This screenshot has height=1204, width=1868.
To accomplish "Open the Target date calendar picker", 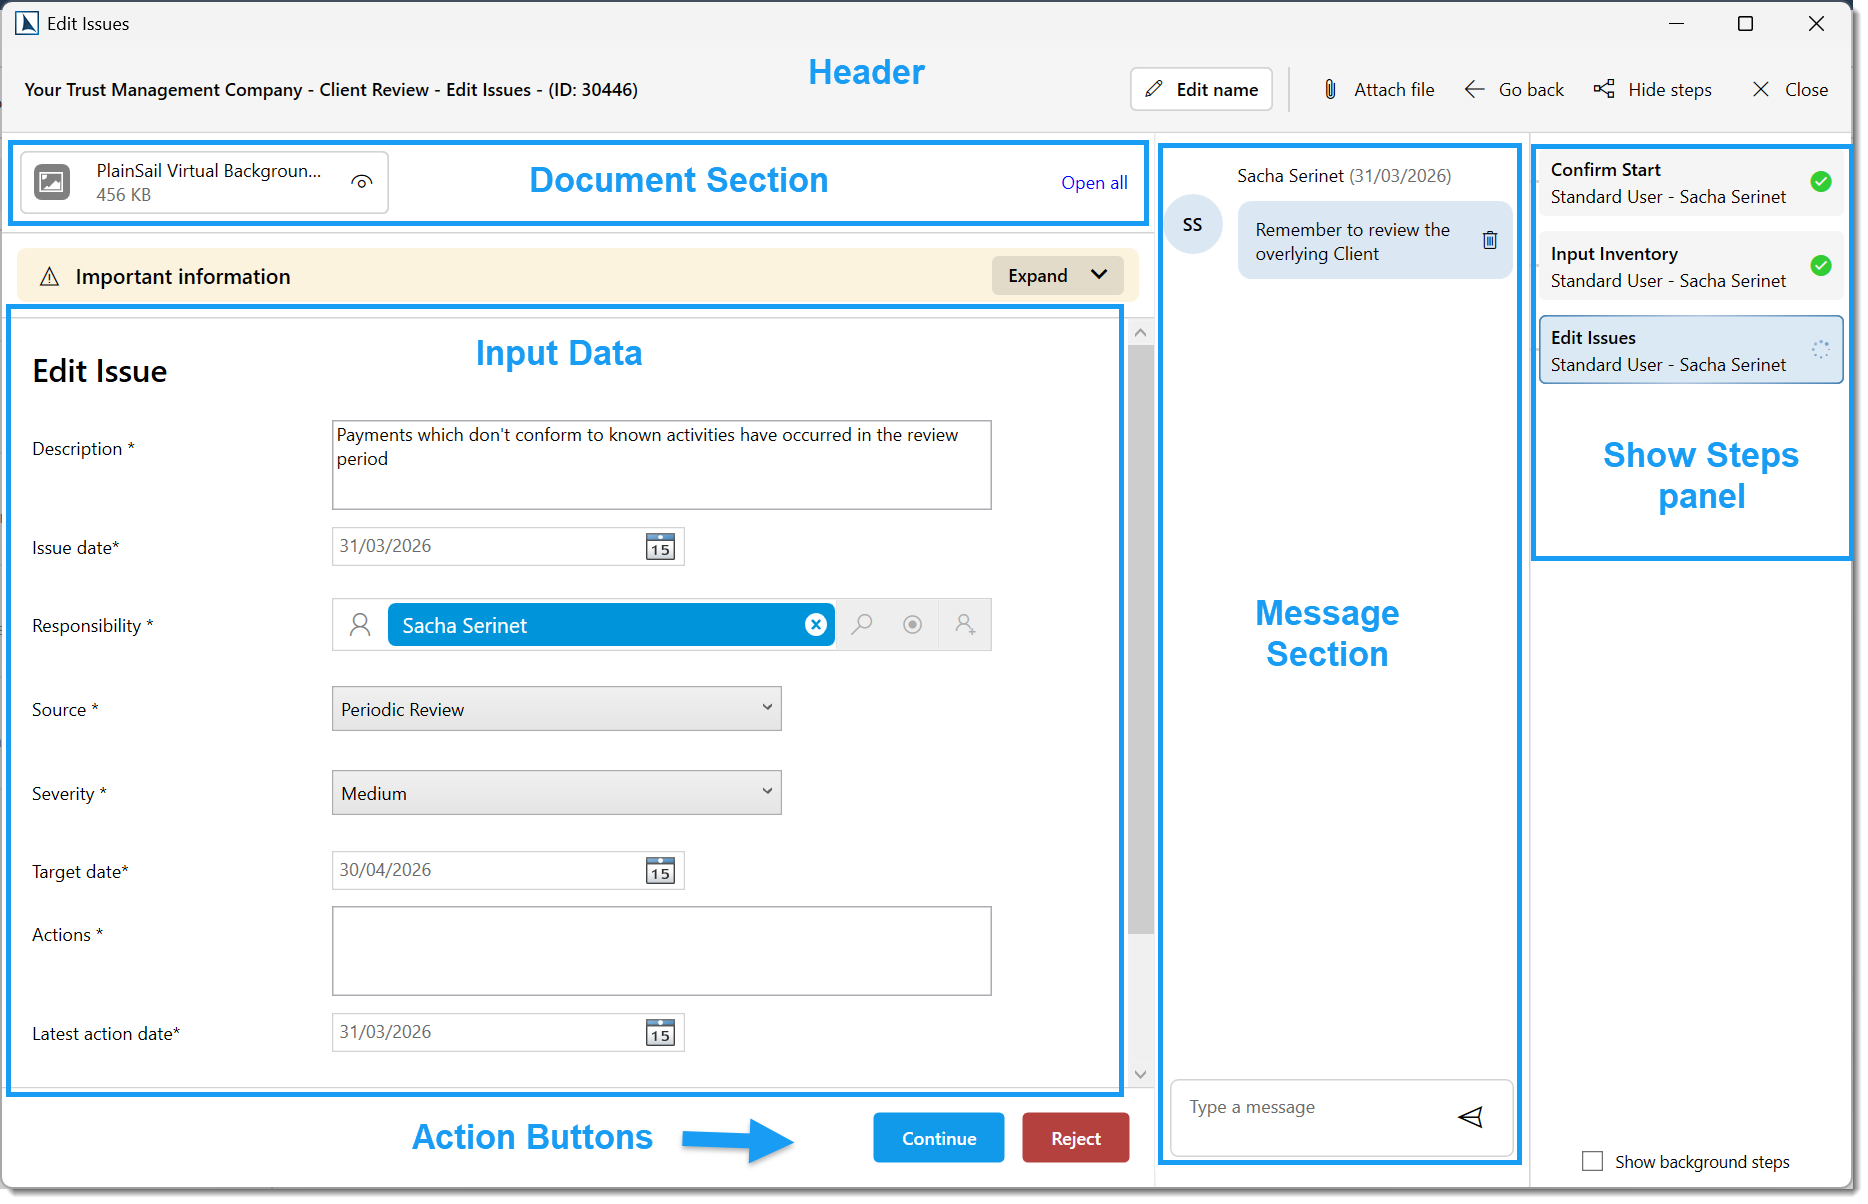I will [659, 870].
